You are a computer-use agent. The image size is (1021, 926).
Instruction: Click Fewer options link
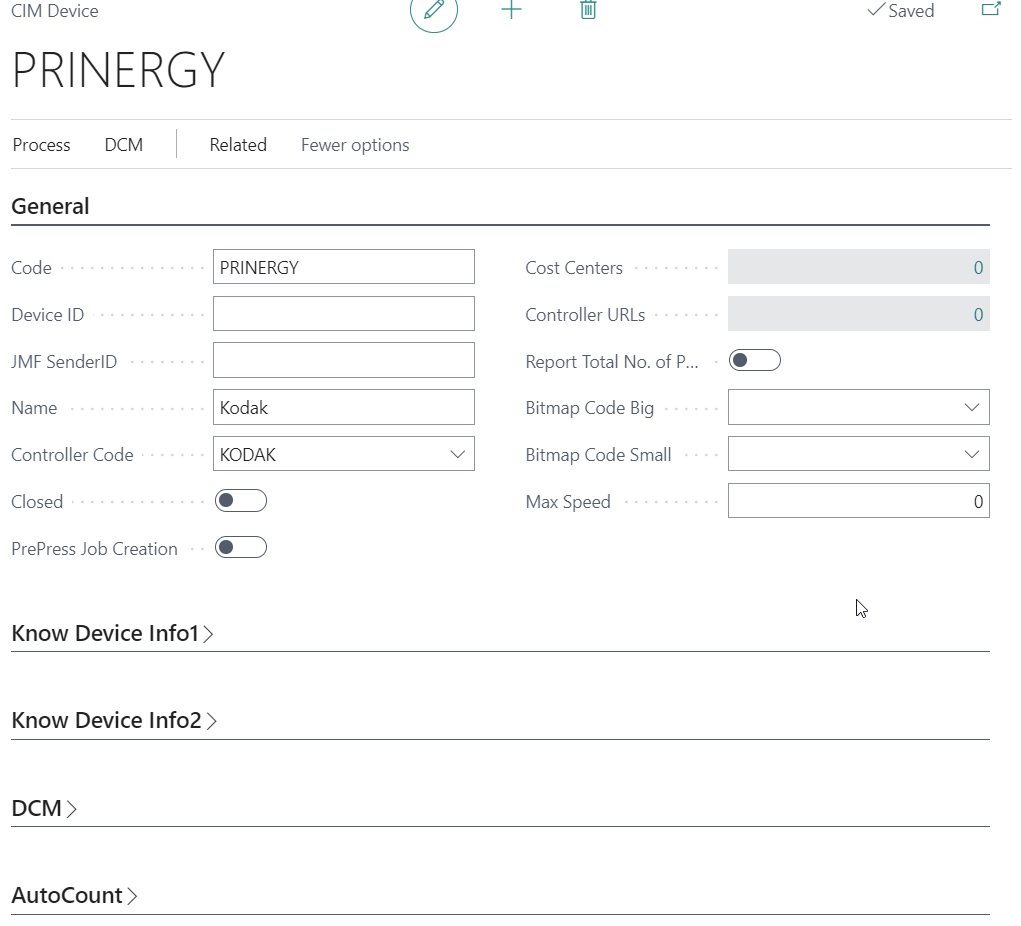click(355, 145)
